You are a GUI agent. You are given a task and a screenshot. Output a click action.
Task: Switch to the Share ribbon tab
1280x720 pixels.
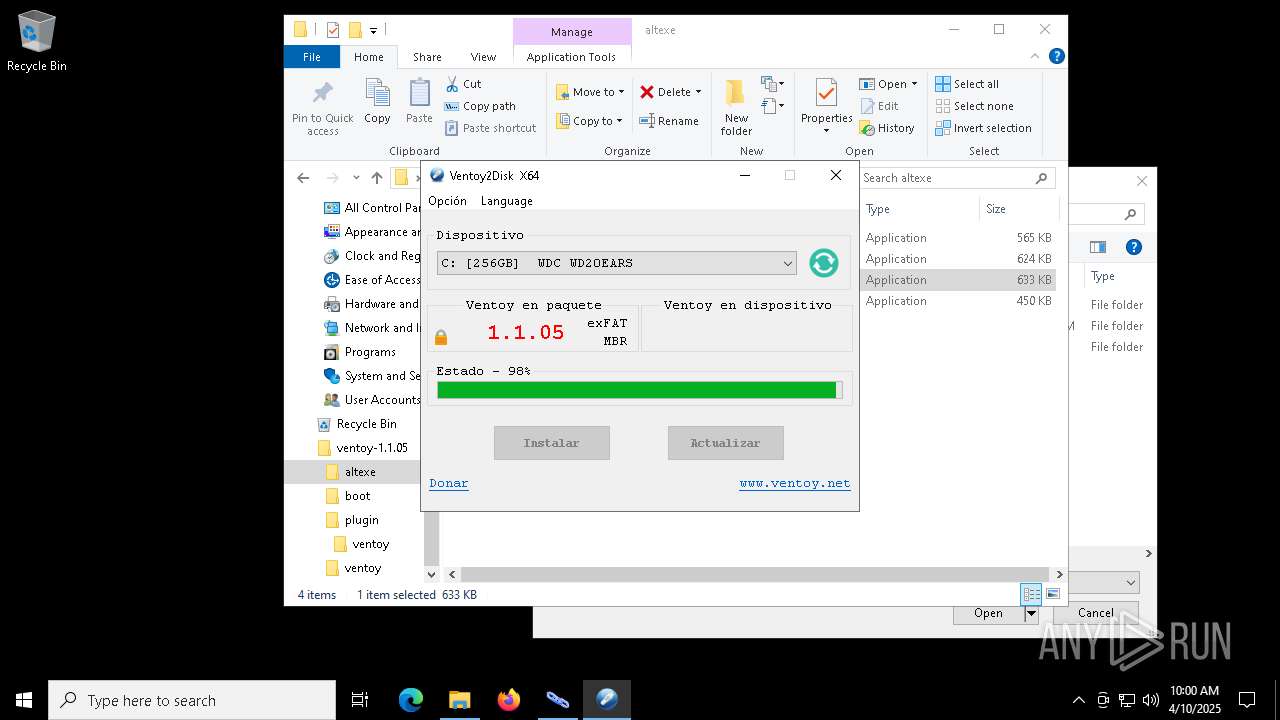427,57
